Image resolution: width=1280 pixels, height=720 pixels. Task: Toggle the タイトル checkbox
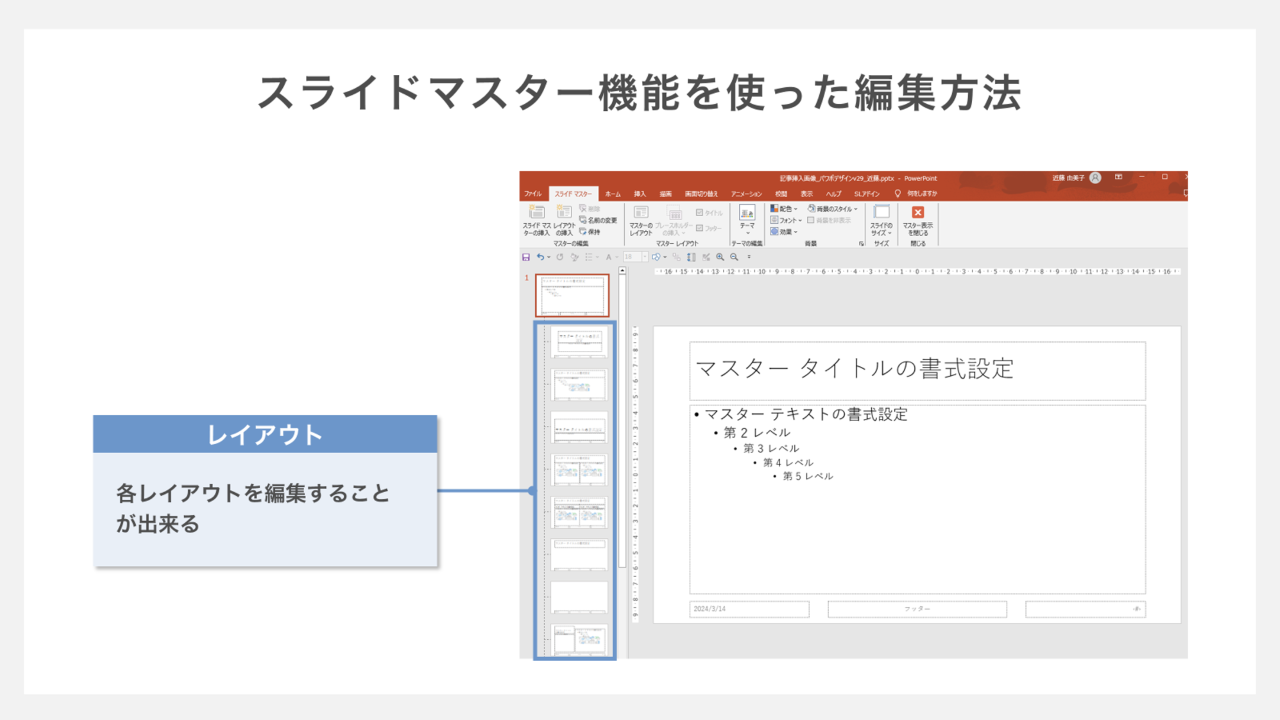[709, 213]
